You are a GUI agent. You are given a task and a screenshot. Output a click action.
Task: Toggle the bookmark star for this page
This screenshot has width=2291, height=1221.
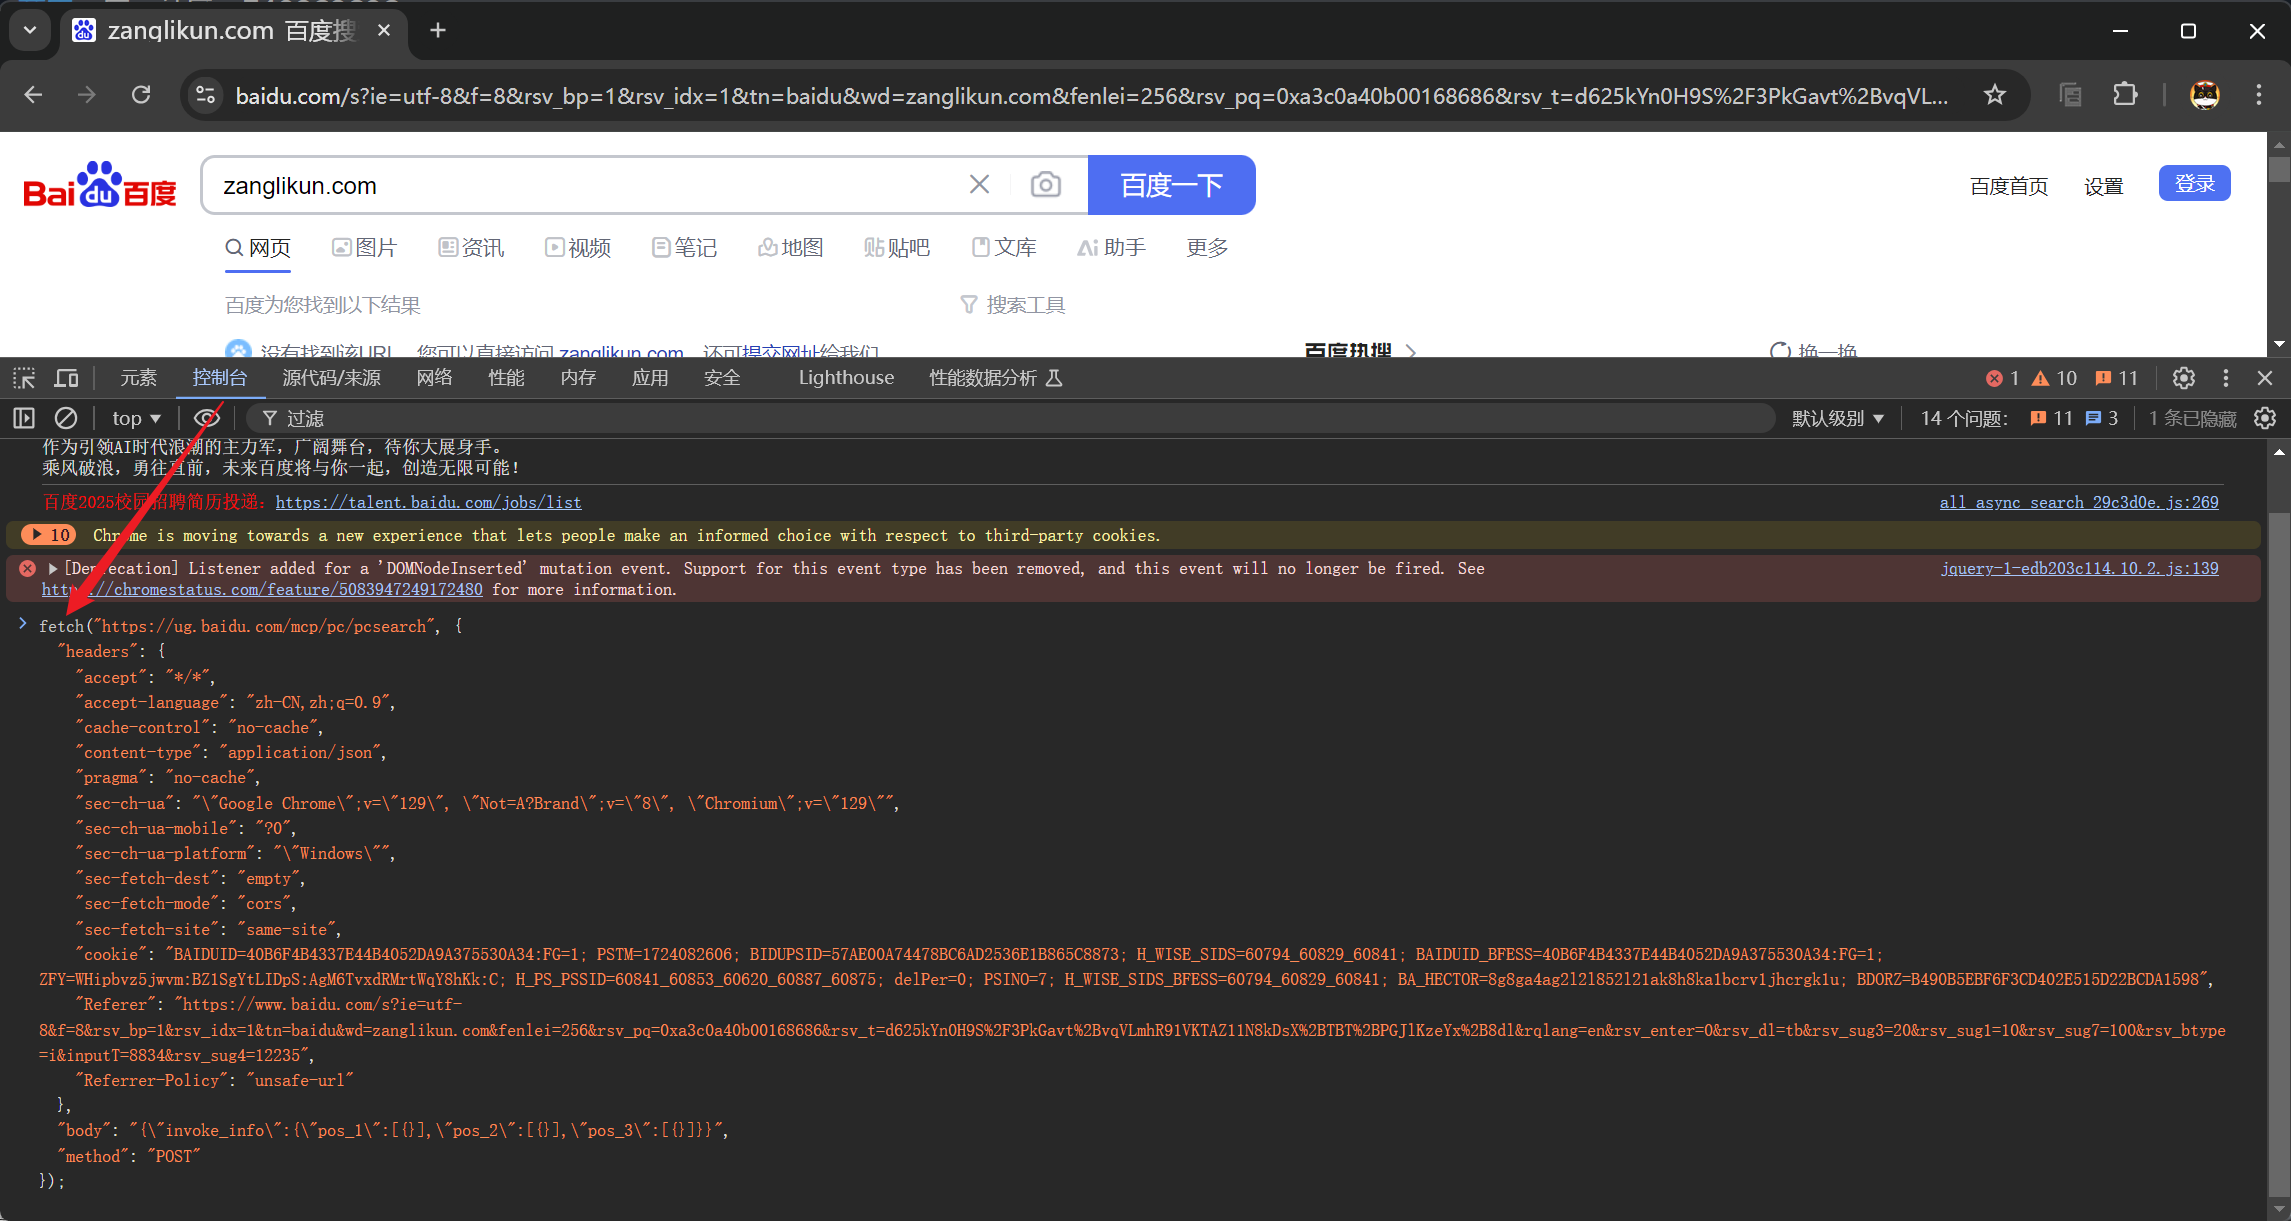1994,95
